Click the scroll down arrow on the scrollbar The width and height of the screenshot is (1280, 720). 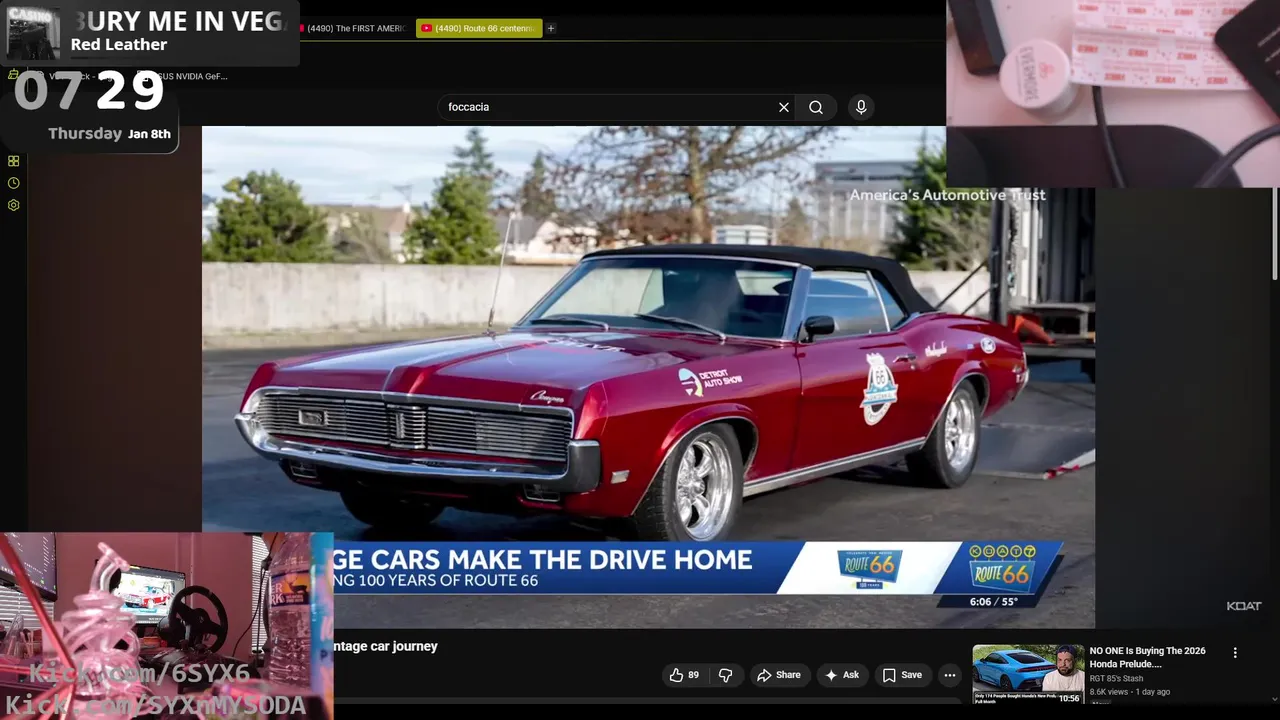tap(1274, 699)
